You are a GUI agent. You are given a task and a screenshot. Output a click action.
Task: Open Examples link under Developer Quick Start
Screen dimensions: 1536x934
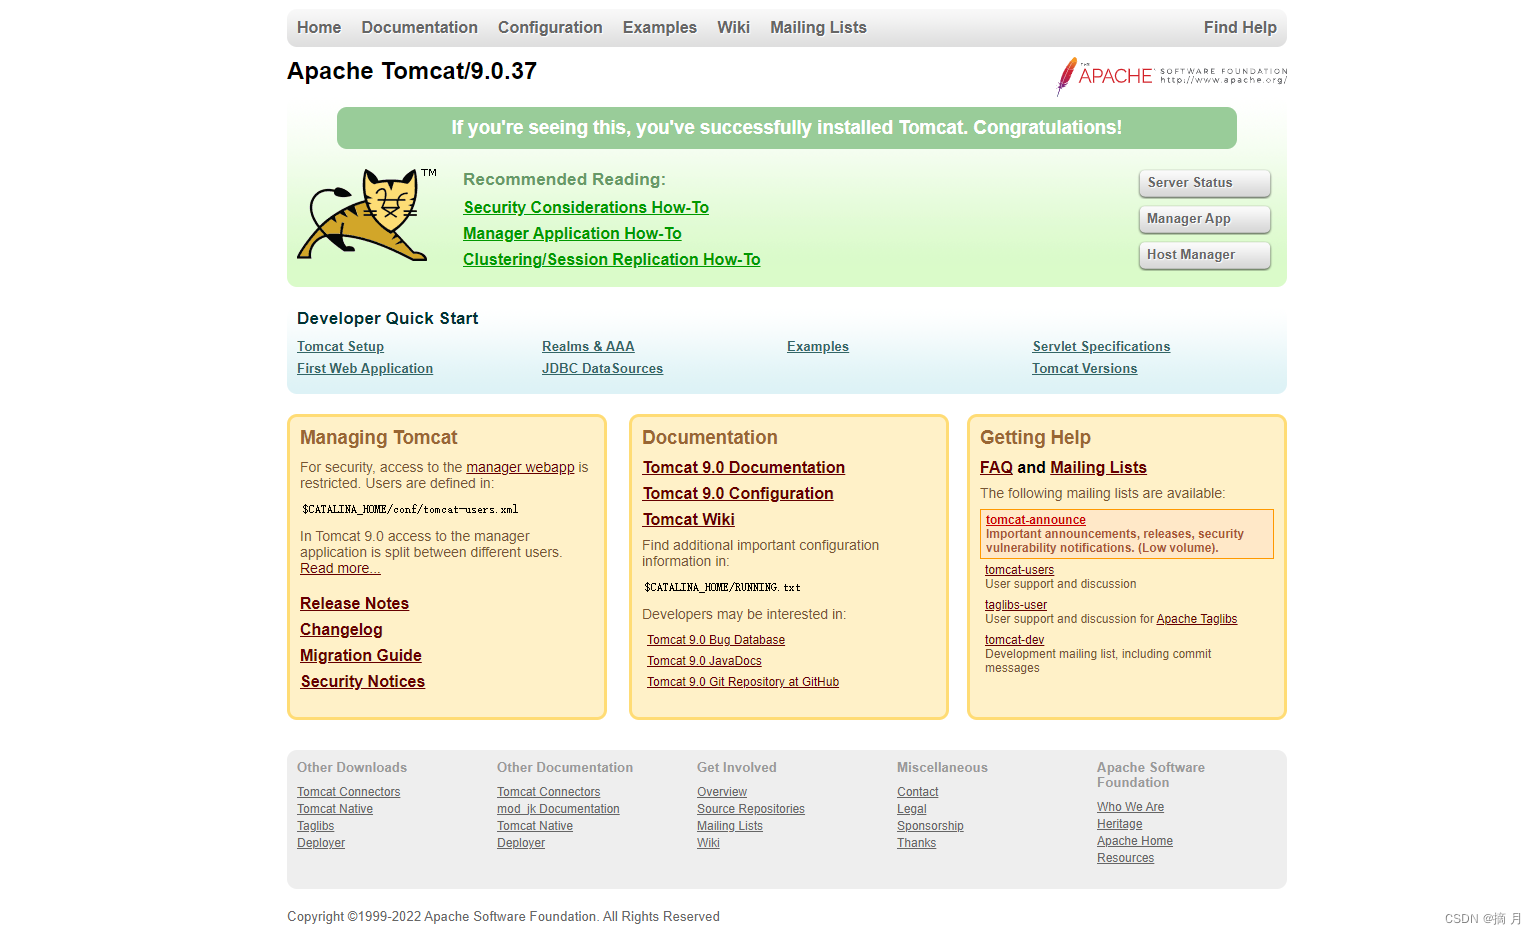click(818, 346)
